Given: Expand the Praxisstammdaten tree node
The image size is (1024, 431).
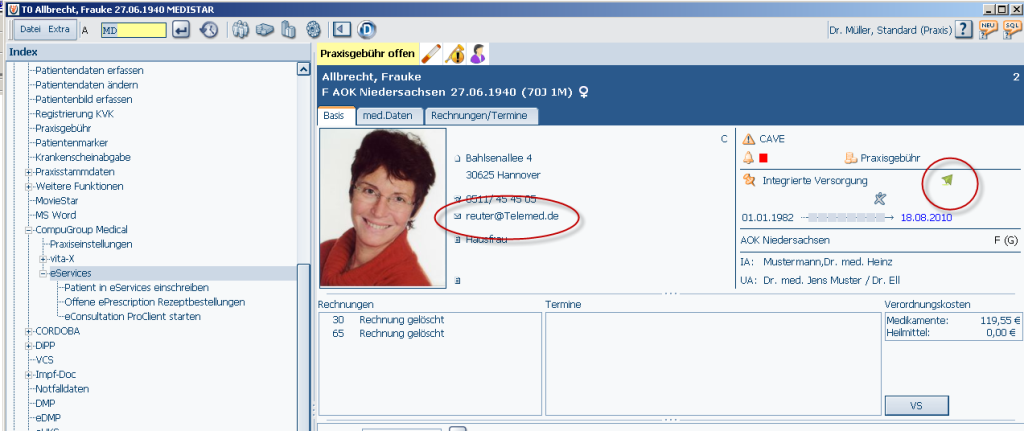Looking at the screenshot, I should 29,172.
